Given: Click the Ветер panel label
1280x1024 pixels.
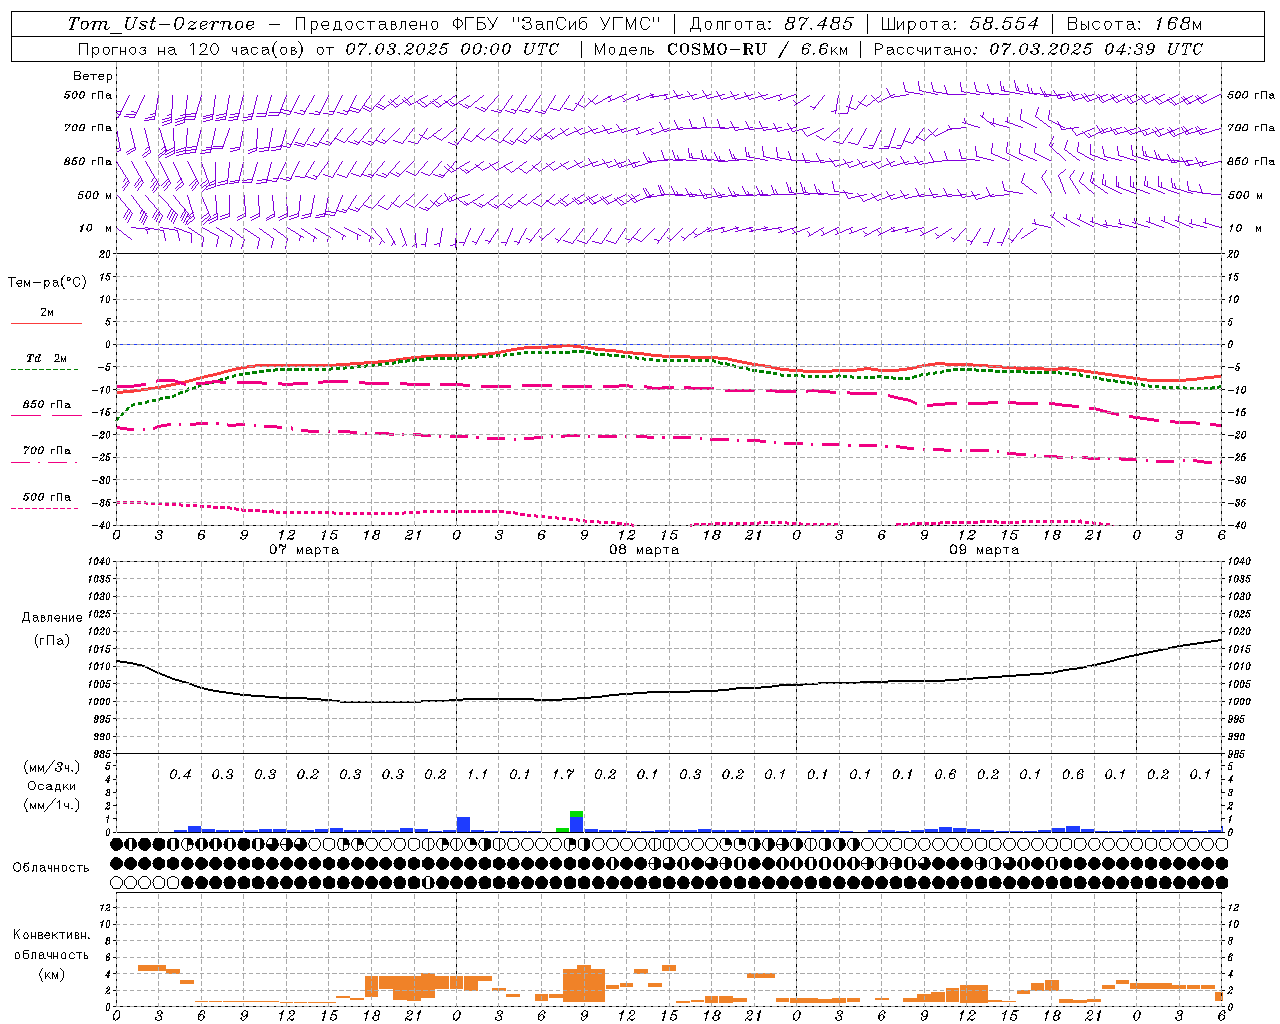Looking at the screenshot, I should (x=93, y=76).
